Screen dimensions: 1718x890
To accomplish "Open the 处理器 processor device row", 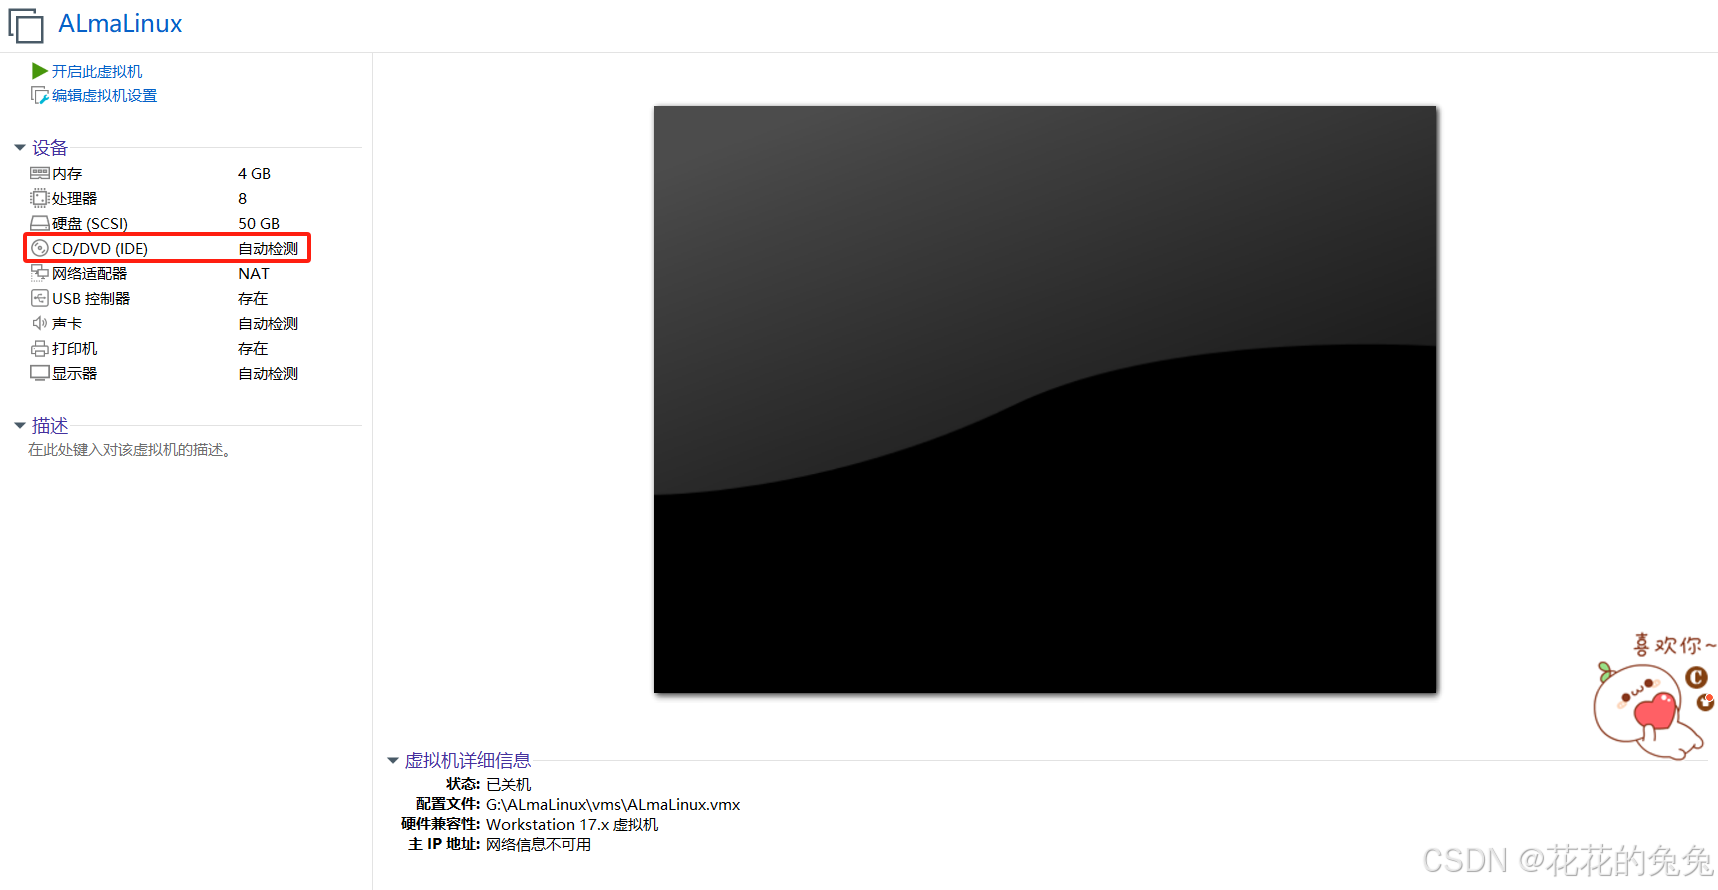I will [x=166, y=198].
